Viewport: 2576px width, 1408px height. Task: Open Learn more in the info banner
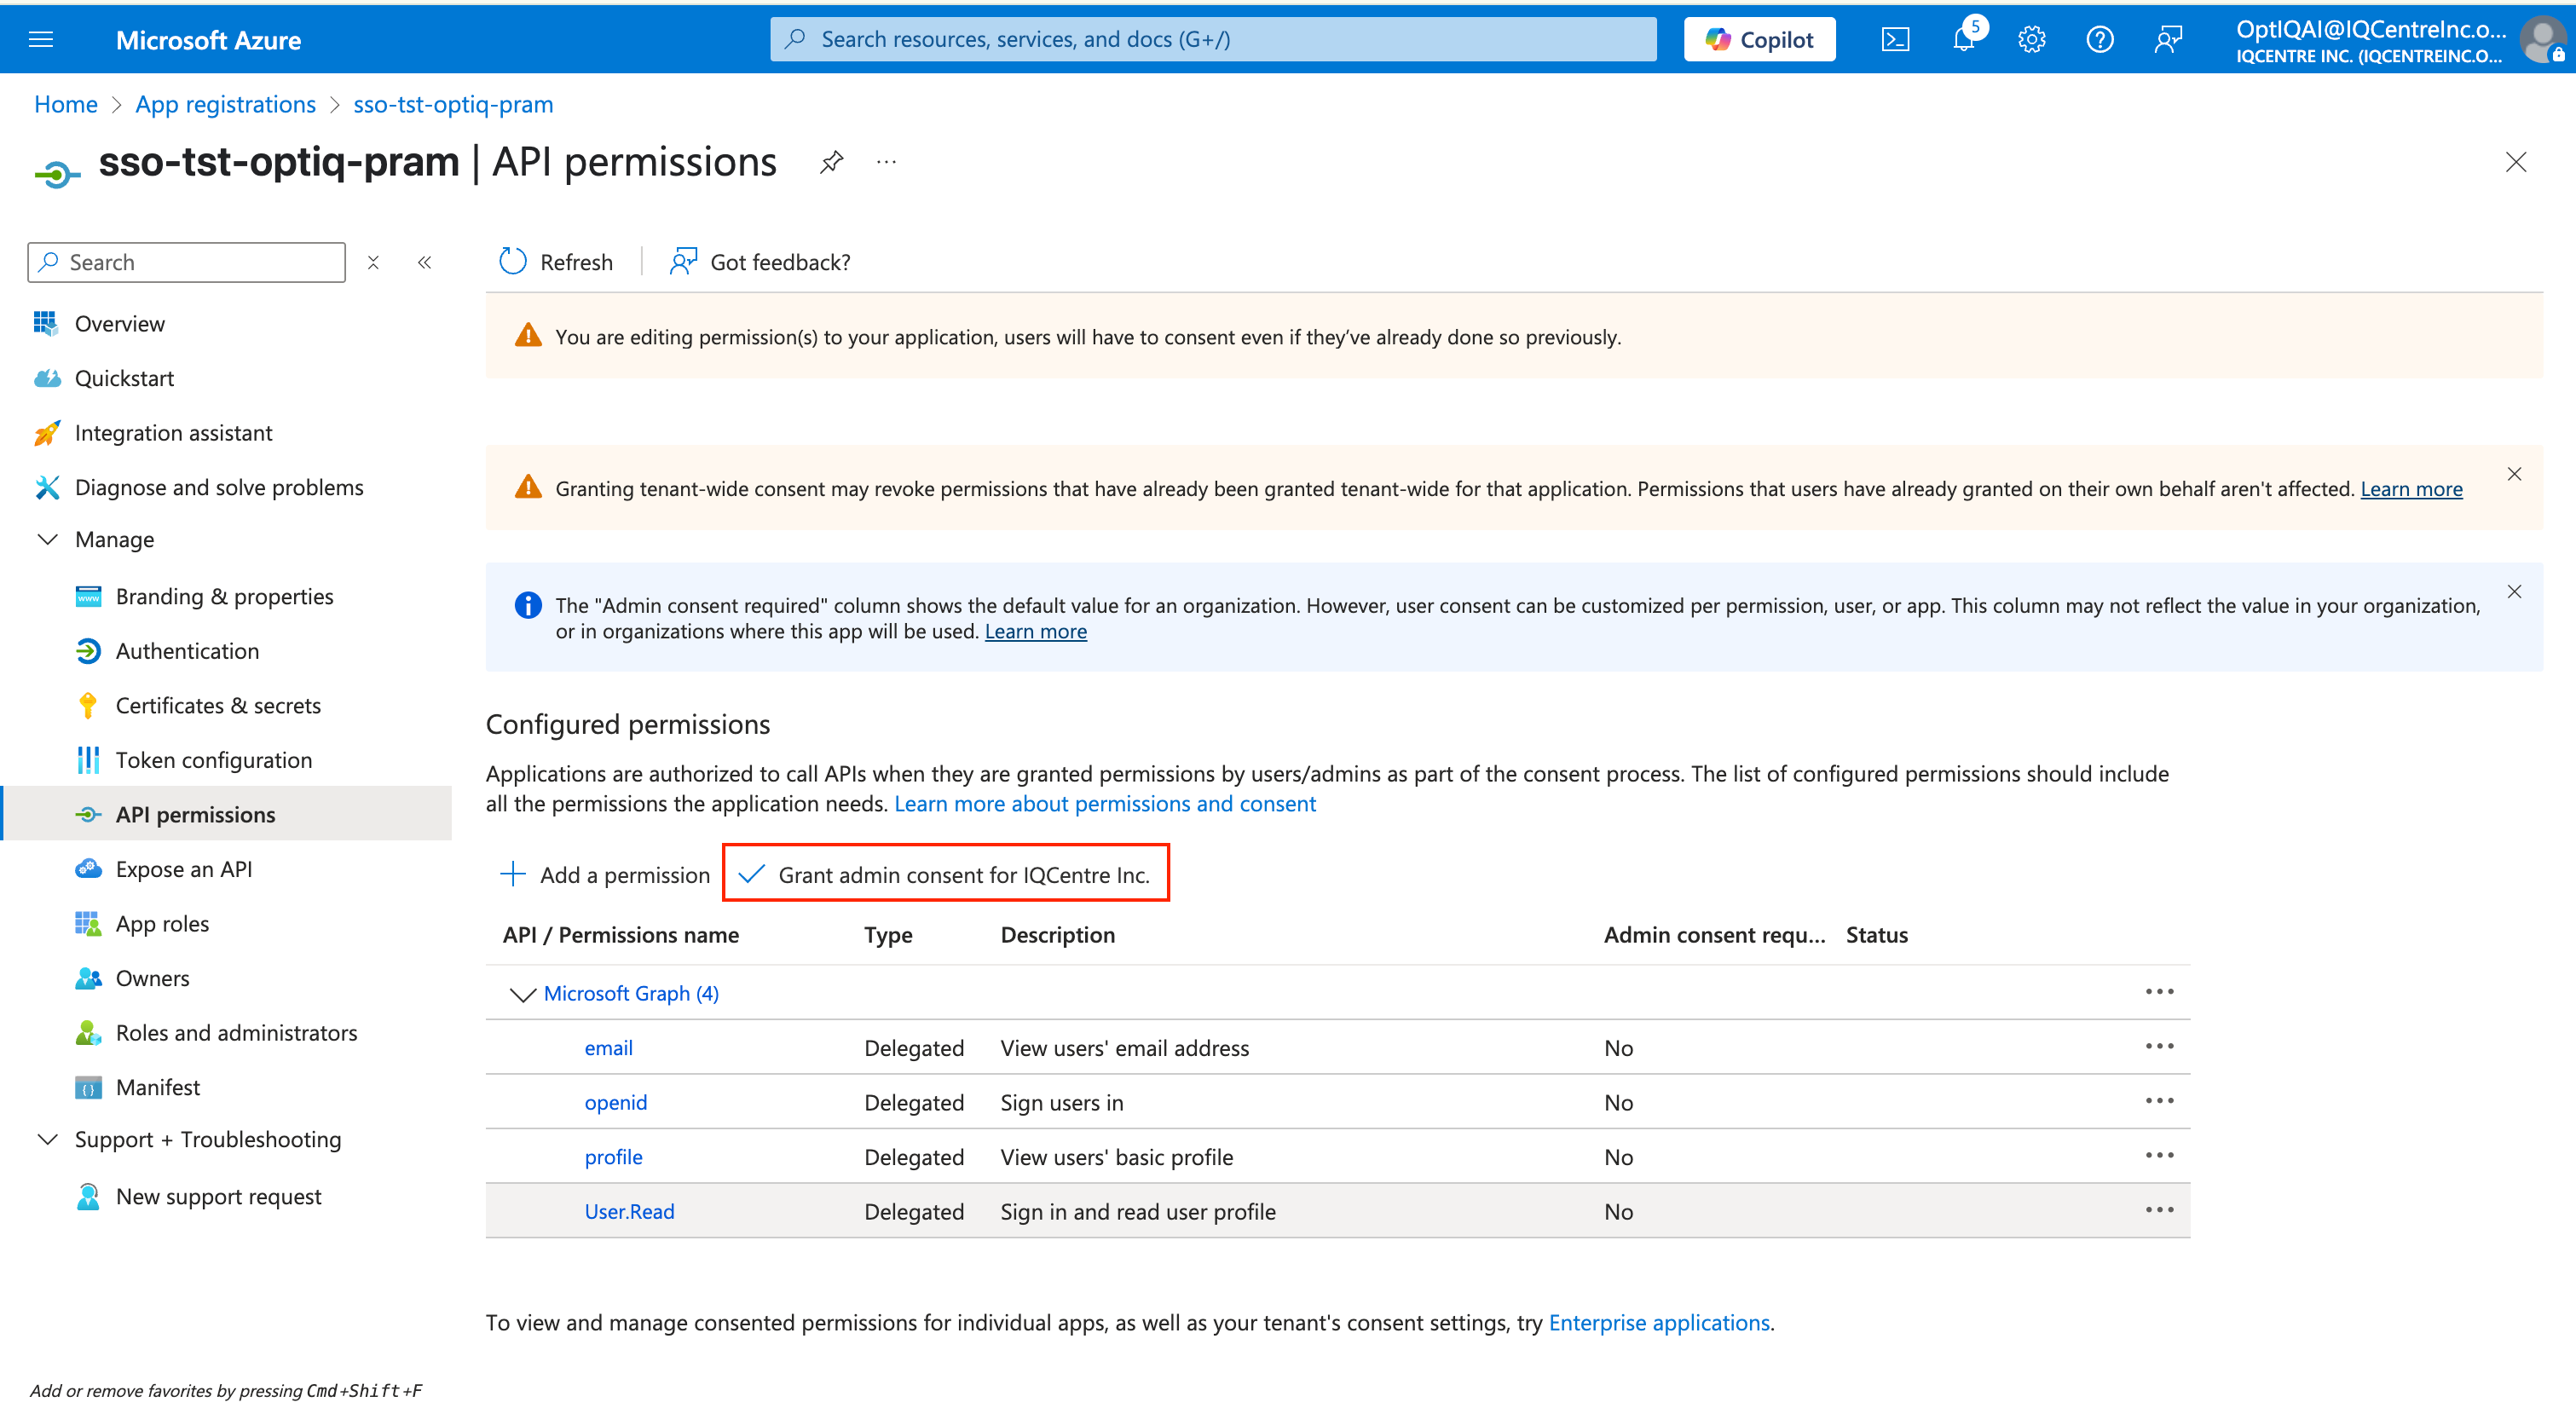pyautogui.click(x=1035, y=632)
